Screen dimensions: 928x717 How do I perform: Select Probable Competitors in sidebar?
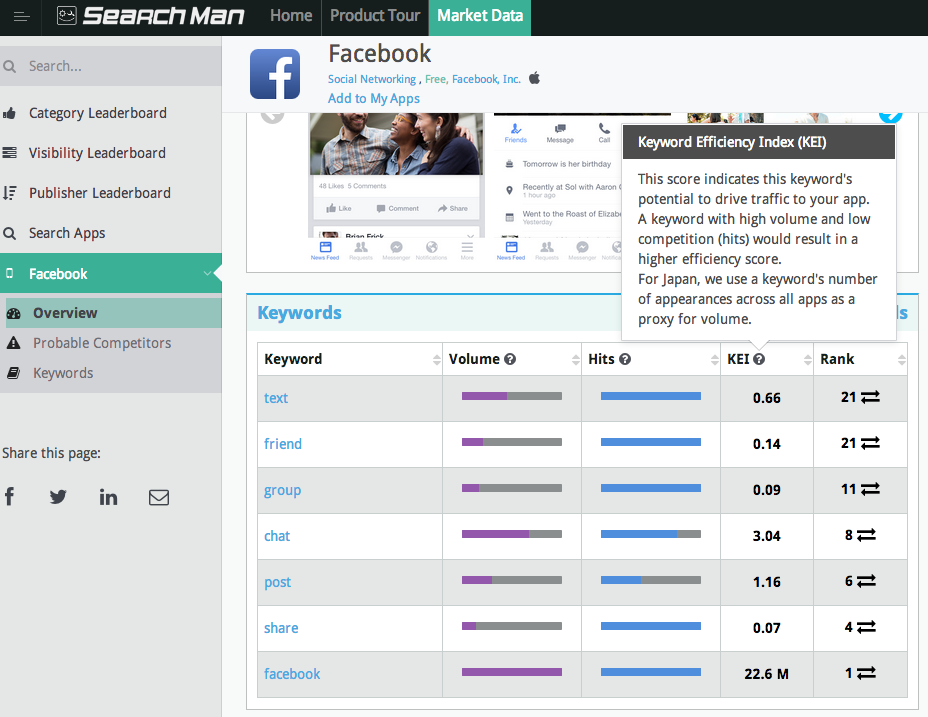pyautogui.click(x=102, y=343)
